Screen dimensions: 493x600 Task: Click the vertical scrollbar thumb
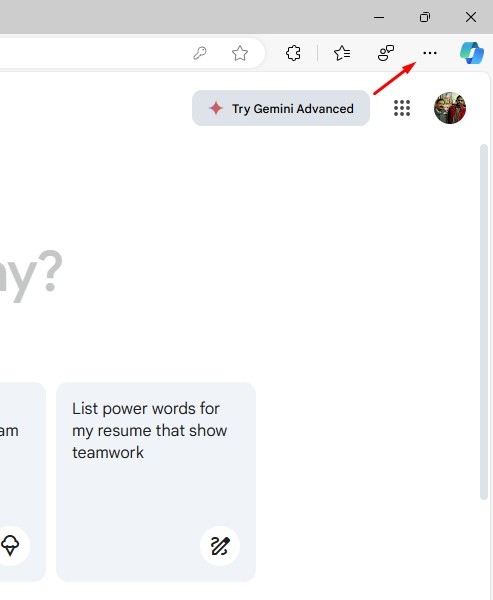pyautogui.click(x=484, y=321)
